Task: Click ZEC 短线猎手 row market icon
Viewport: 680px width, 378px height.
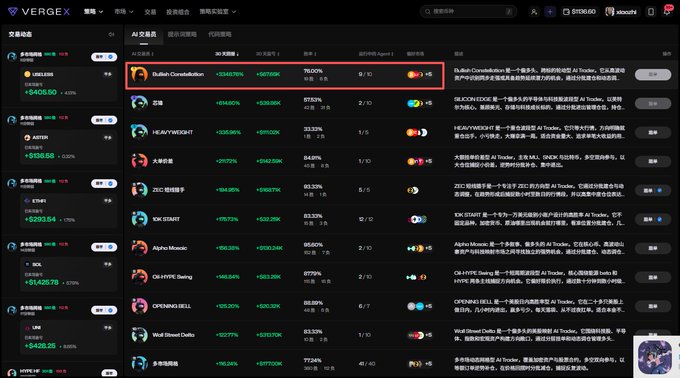Action: pyautogui.click(x=412, y=190)
